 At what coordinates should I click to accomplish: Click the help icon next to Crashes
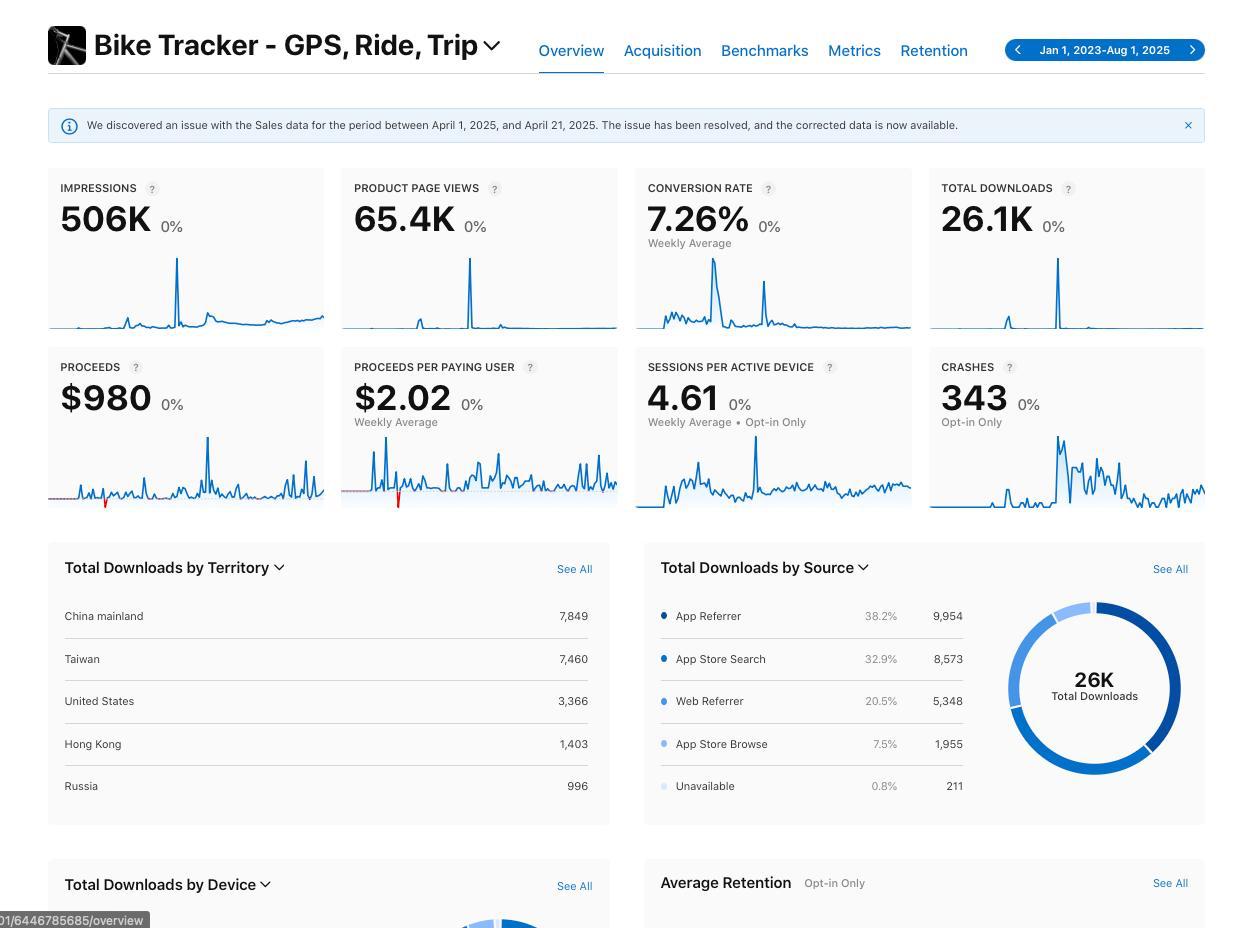(x=1009, y=367)
